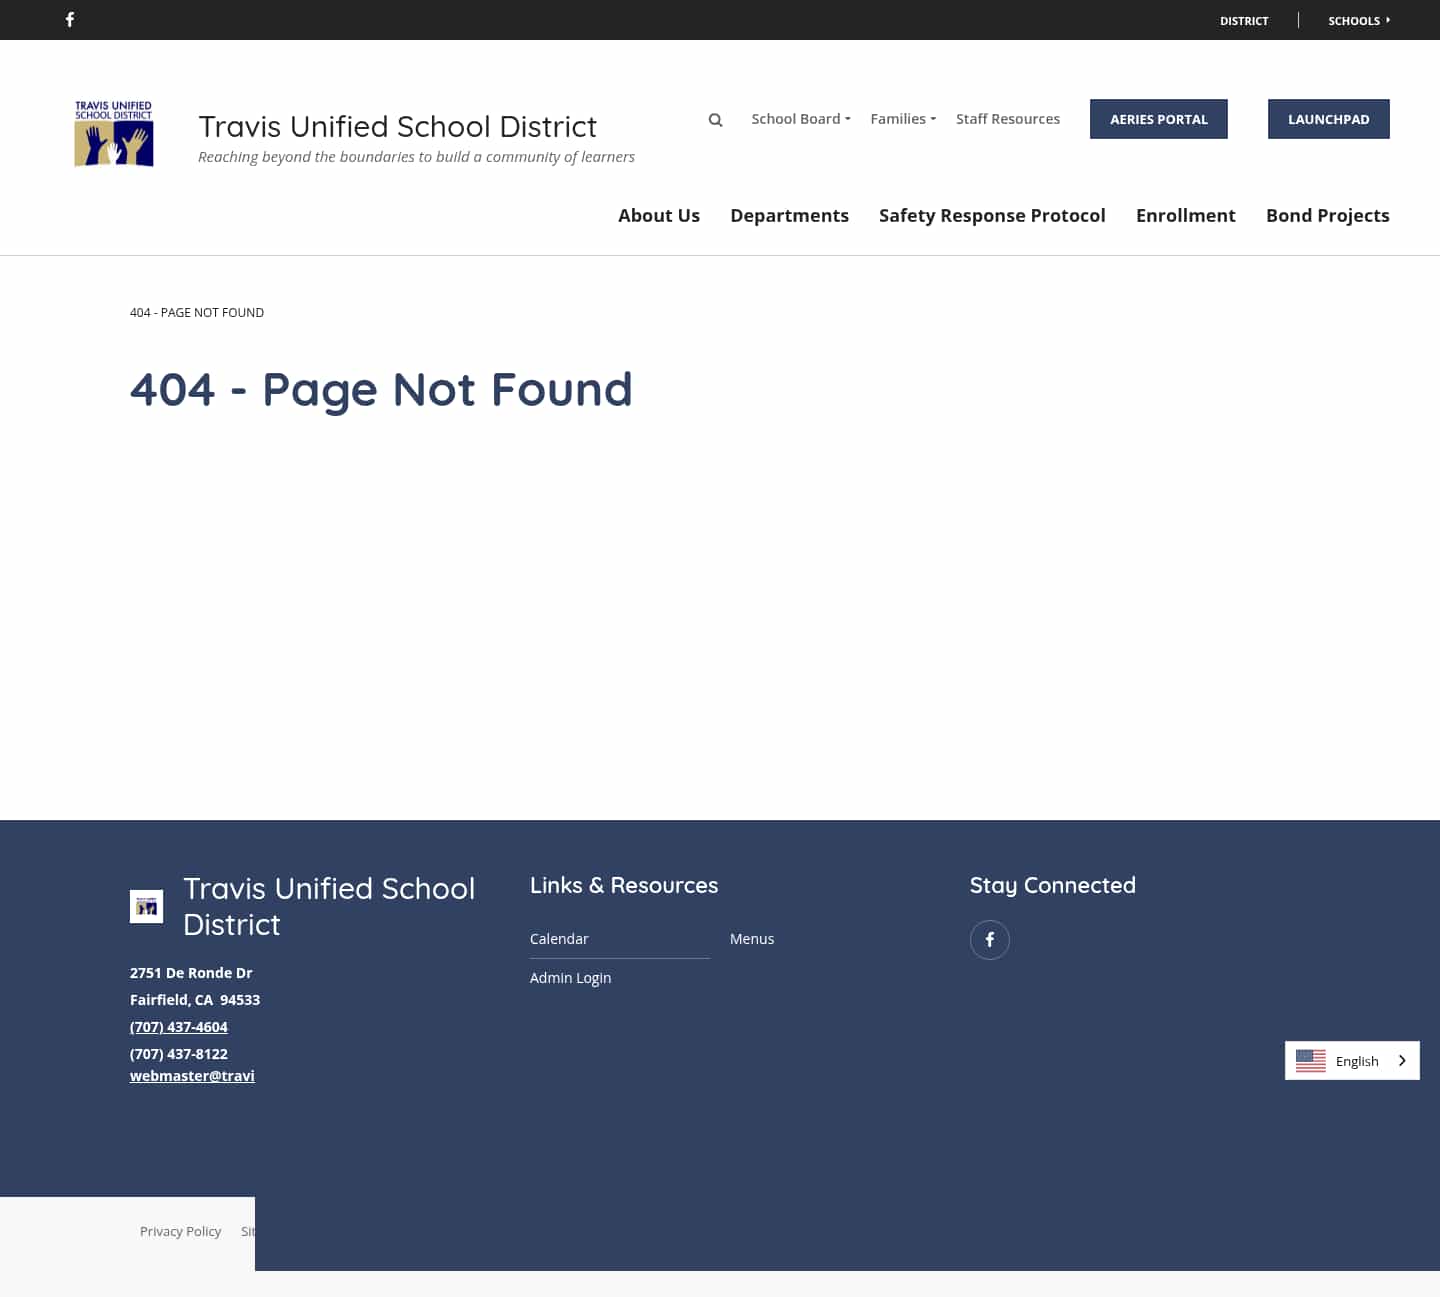Expand the SCHOOLS menu in the top bar

pos(1358,20)
